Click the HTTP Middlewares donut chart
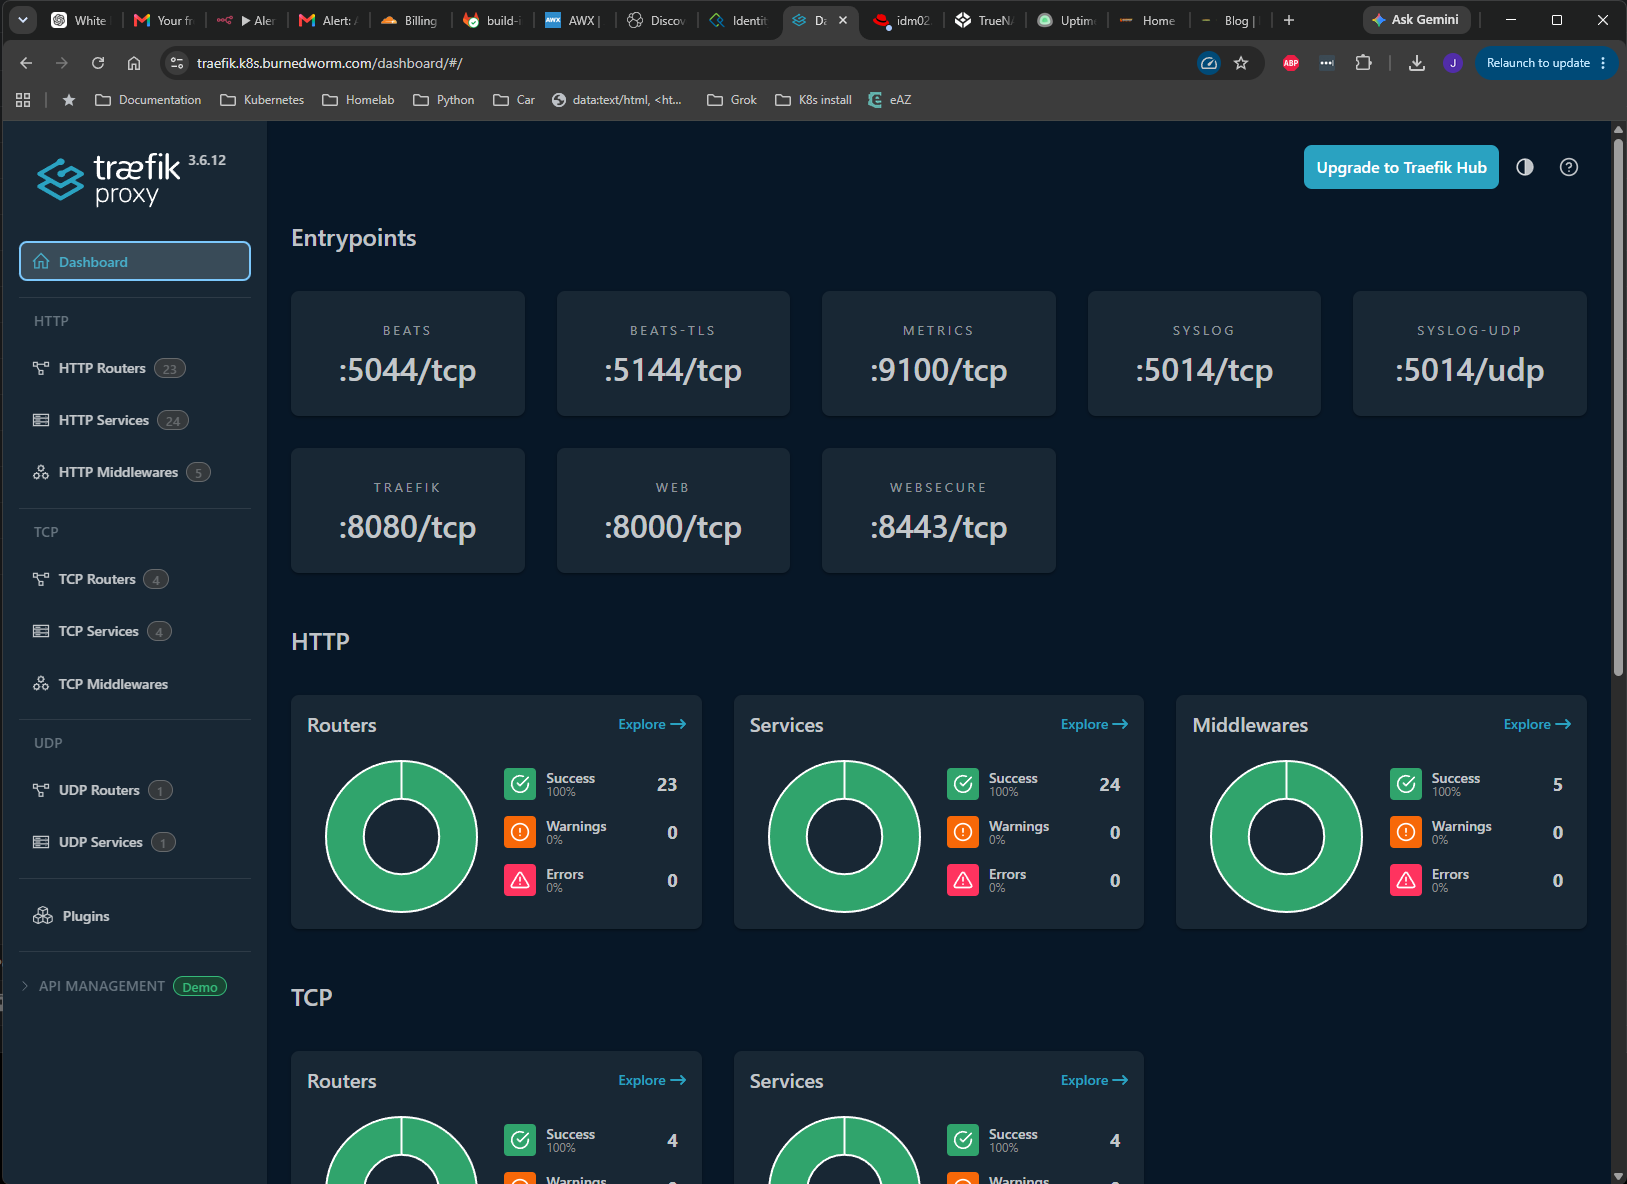 1287,836
